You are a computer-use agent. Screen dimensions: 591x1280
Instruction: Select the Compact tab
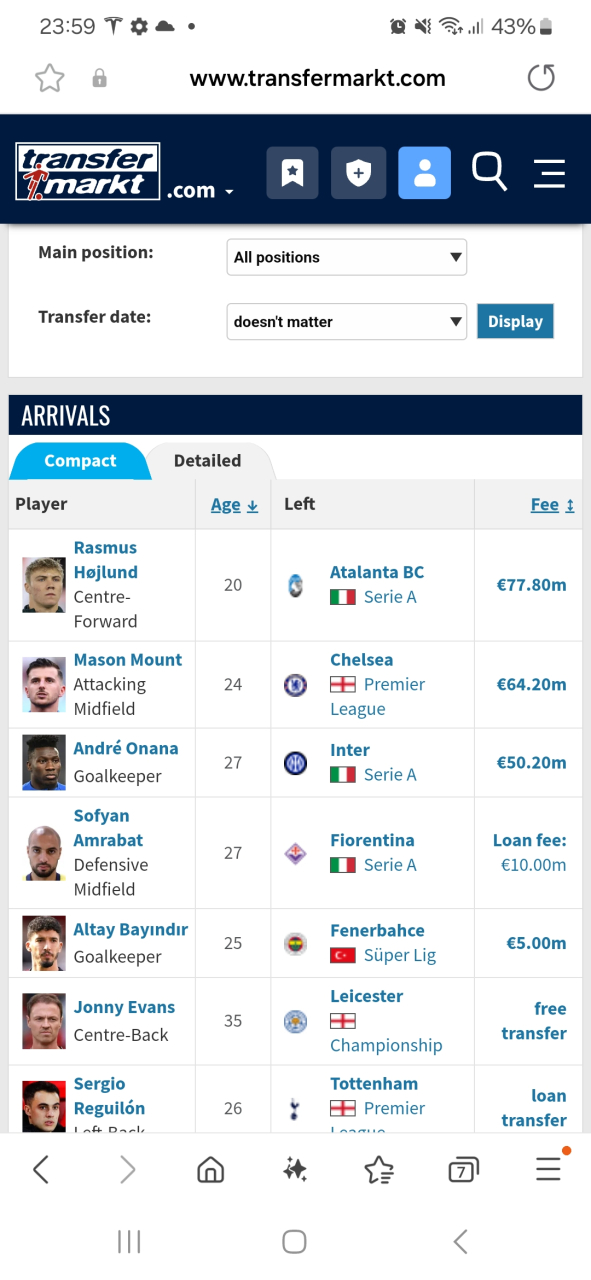click(80, 461)
